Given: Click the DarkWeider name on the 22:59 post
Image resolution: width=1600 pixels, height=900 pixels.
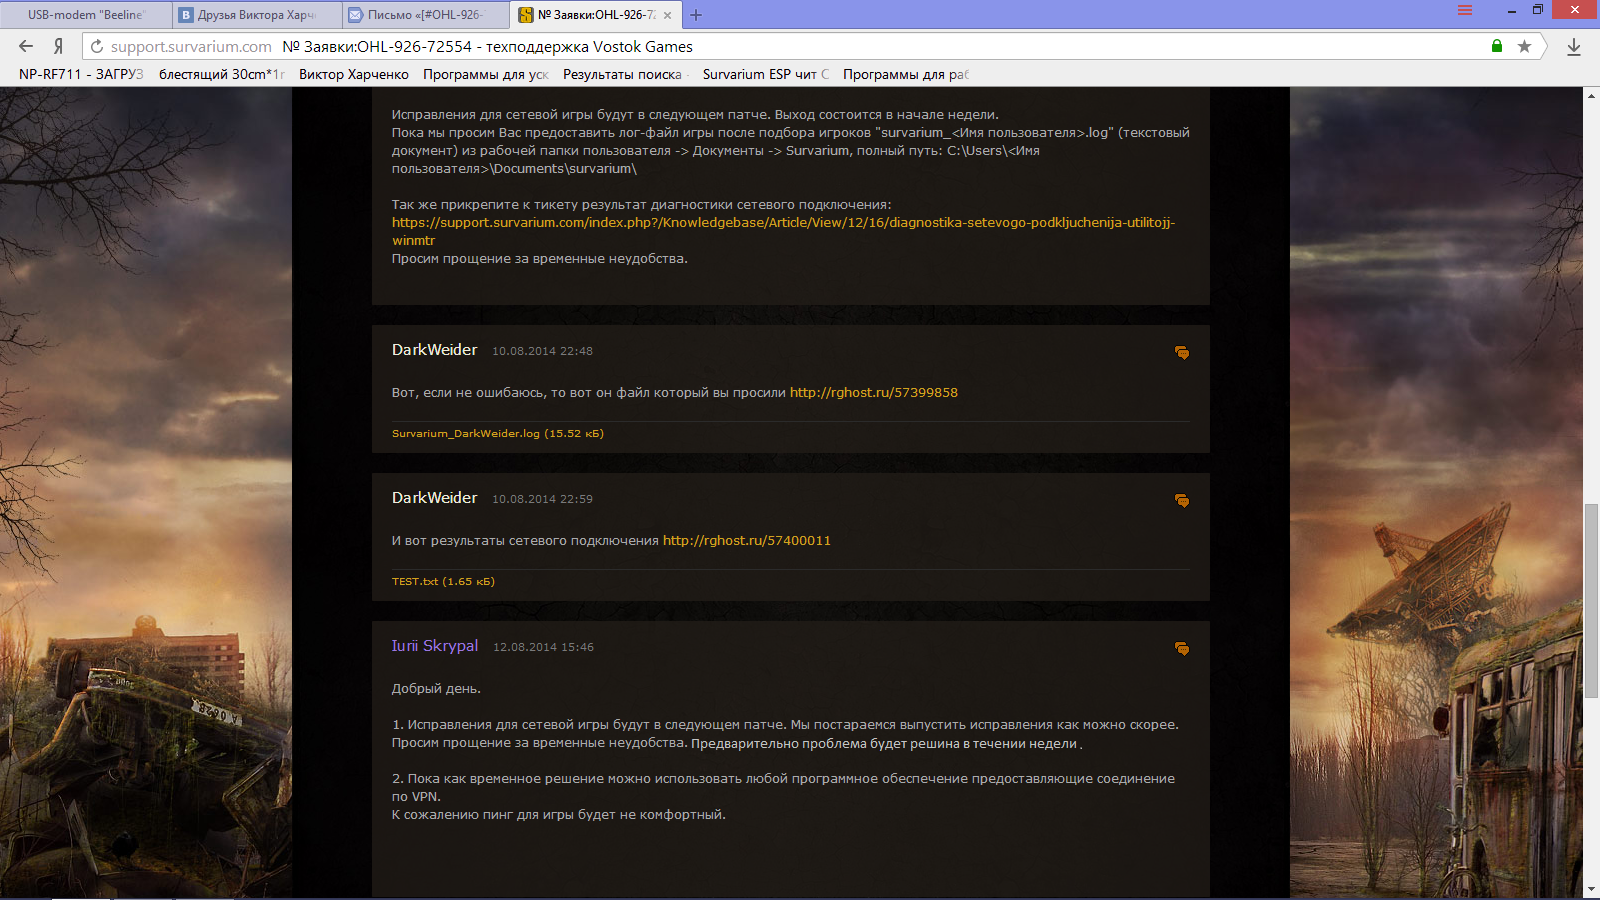Looking at the screenshot, I should (435, 498).
